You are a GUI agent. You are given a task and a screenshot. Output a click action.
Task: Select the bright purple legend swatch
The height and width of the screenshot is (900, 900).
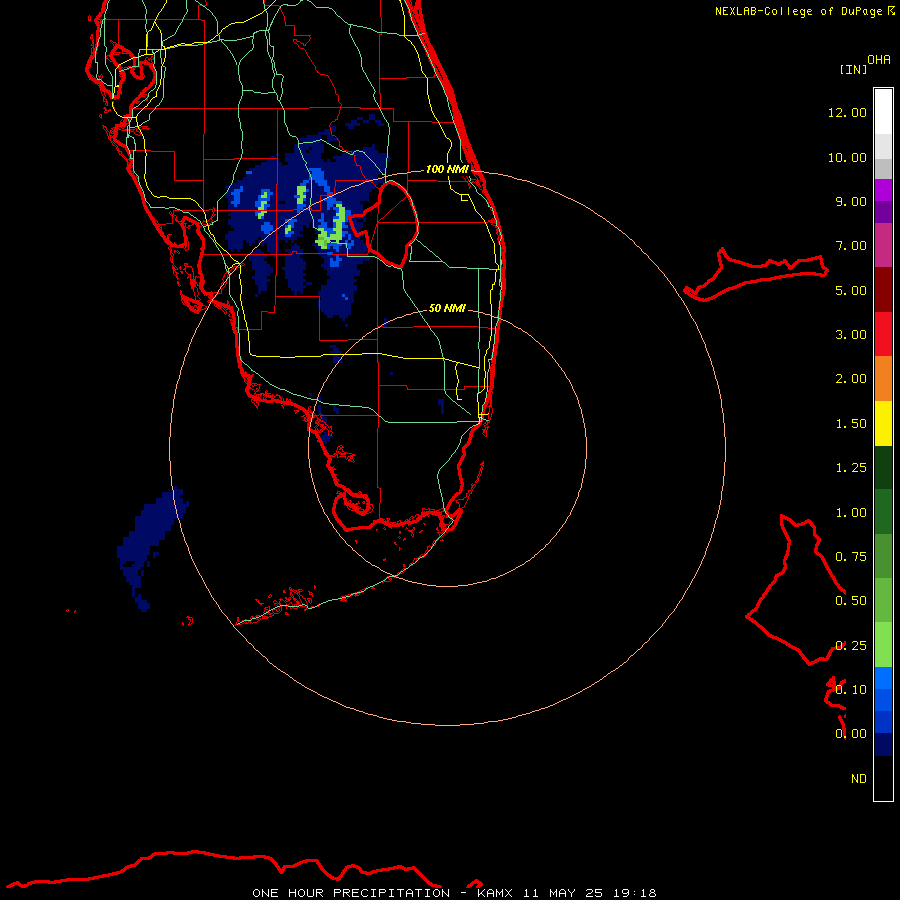[x=883, y=190]
